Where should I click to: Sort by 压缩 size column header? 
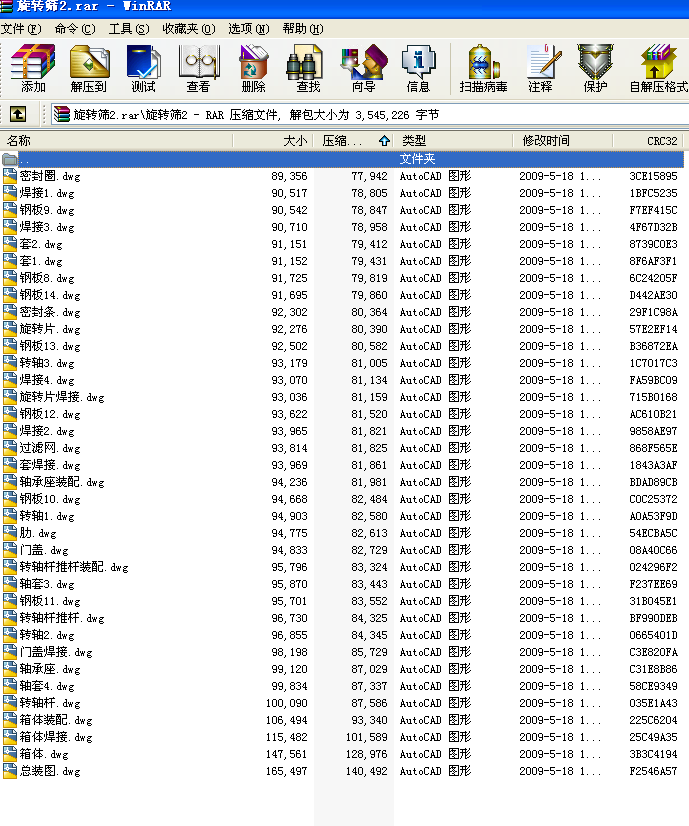pyautogui.click(x=354, y=141)
